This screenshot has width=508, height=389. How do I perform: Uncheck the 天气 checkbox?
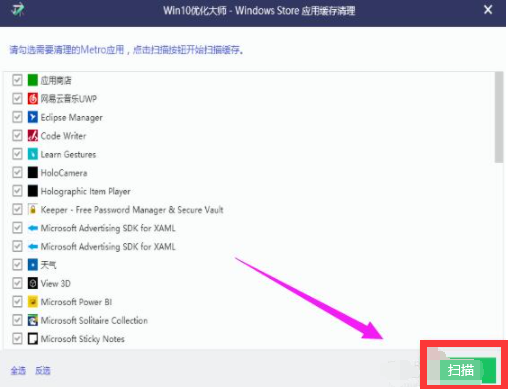[17, 265]
